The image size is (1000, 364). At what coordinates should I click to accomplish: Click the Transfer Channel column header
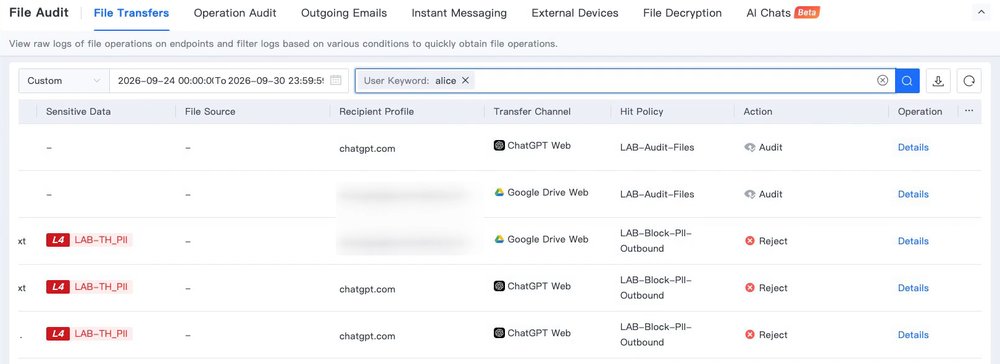click(532, 112)
